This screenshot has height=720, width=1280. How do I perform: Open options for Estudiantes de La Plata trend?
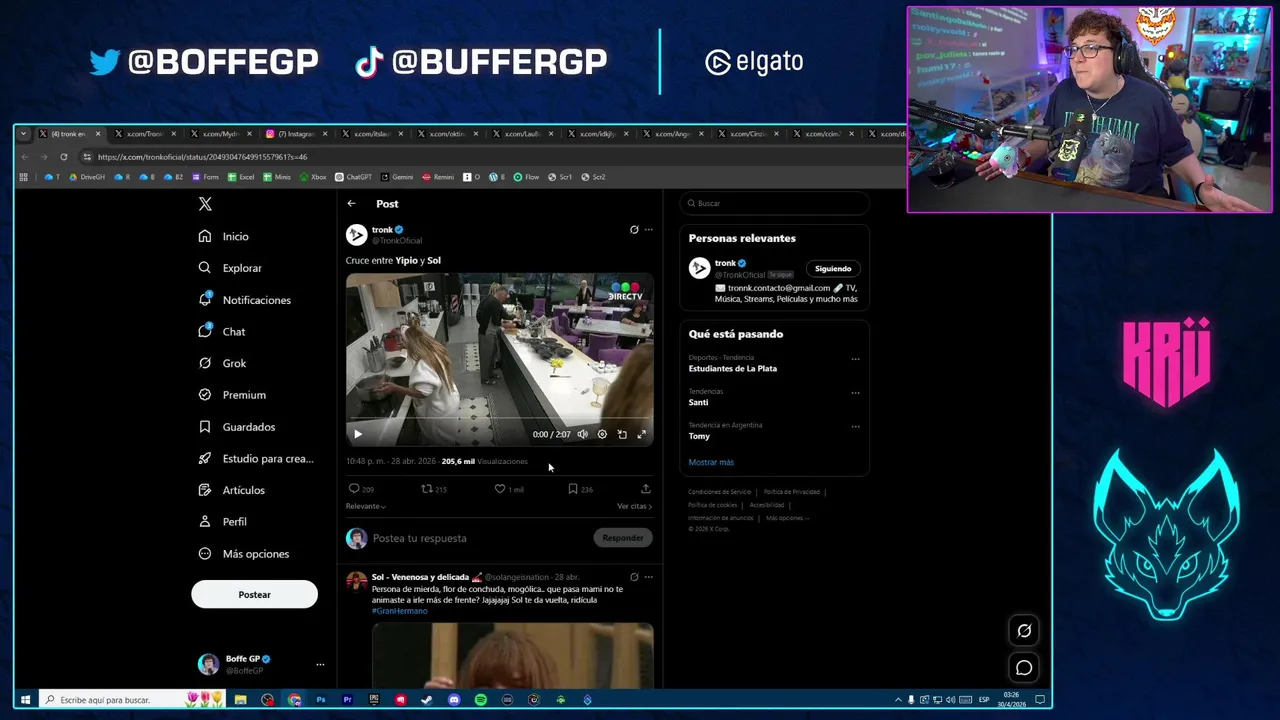pos(855,359)
